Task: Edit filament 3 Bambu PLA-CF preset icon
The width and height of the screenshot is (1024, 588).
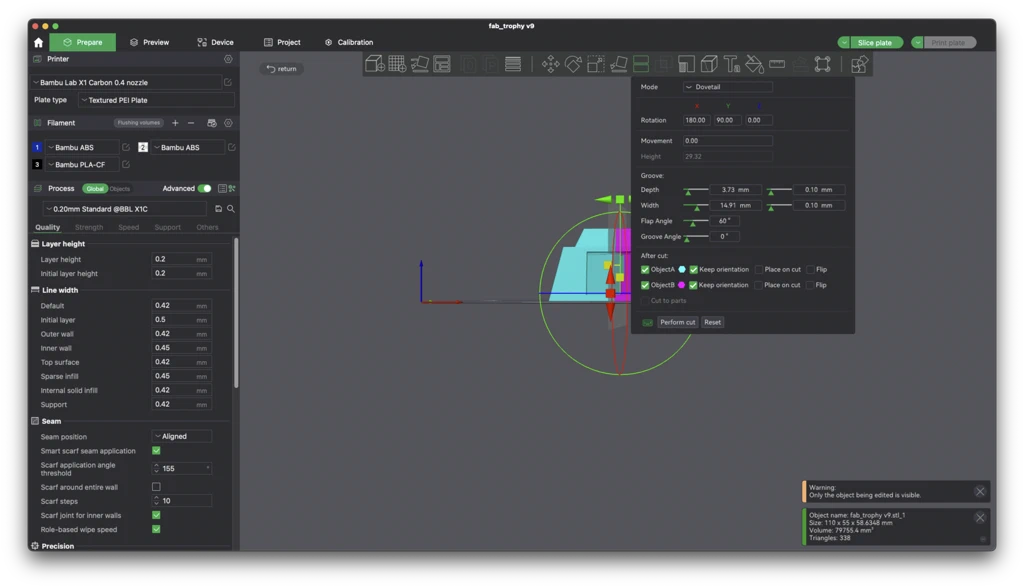Action: (x=126, y=165)
